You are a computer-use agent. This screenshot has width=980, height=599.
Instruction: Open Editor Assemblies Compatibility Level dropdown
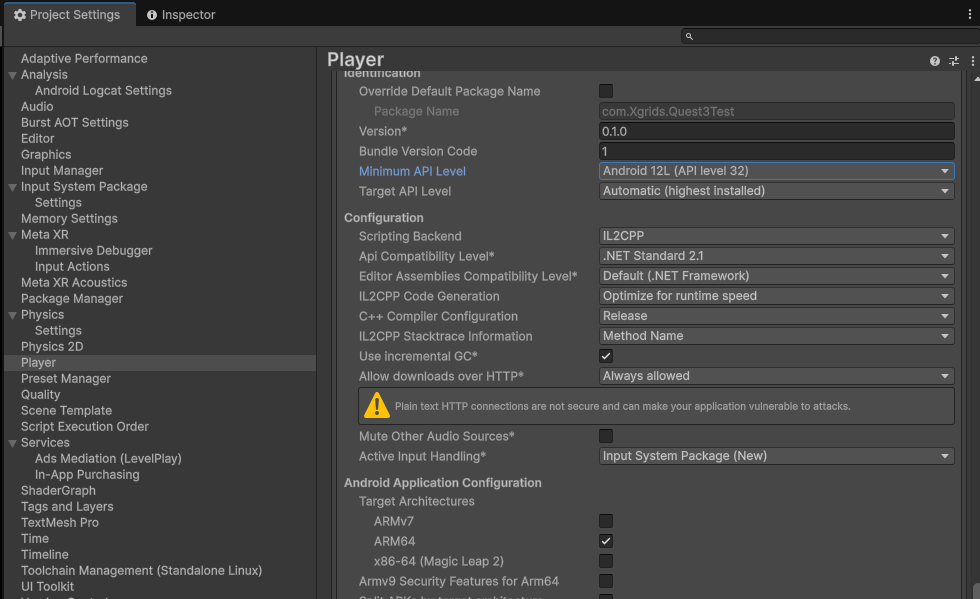tap(776, 276)
